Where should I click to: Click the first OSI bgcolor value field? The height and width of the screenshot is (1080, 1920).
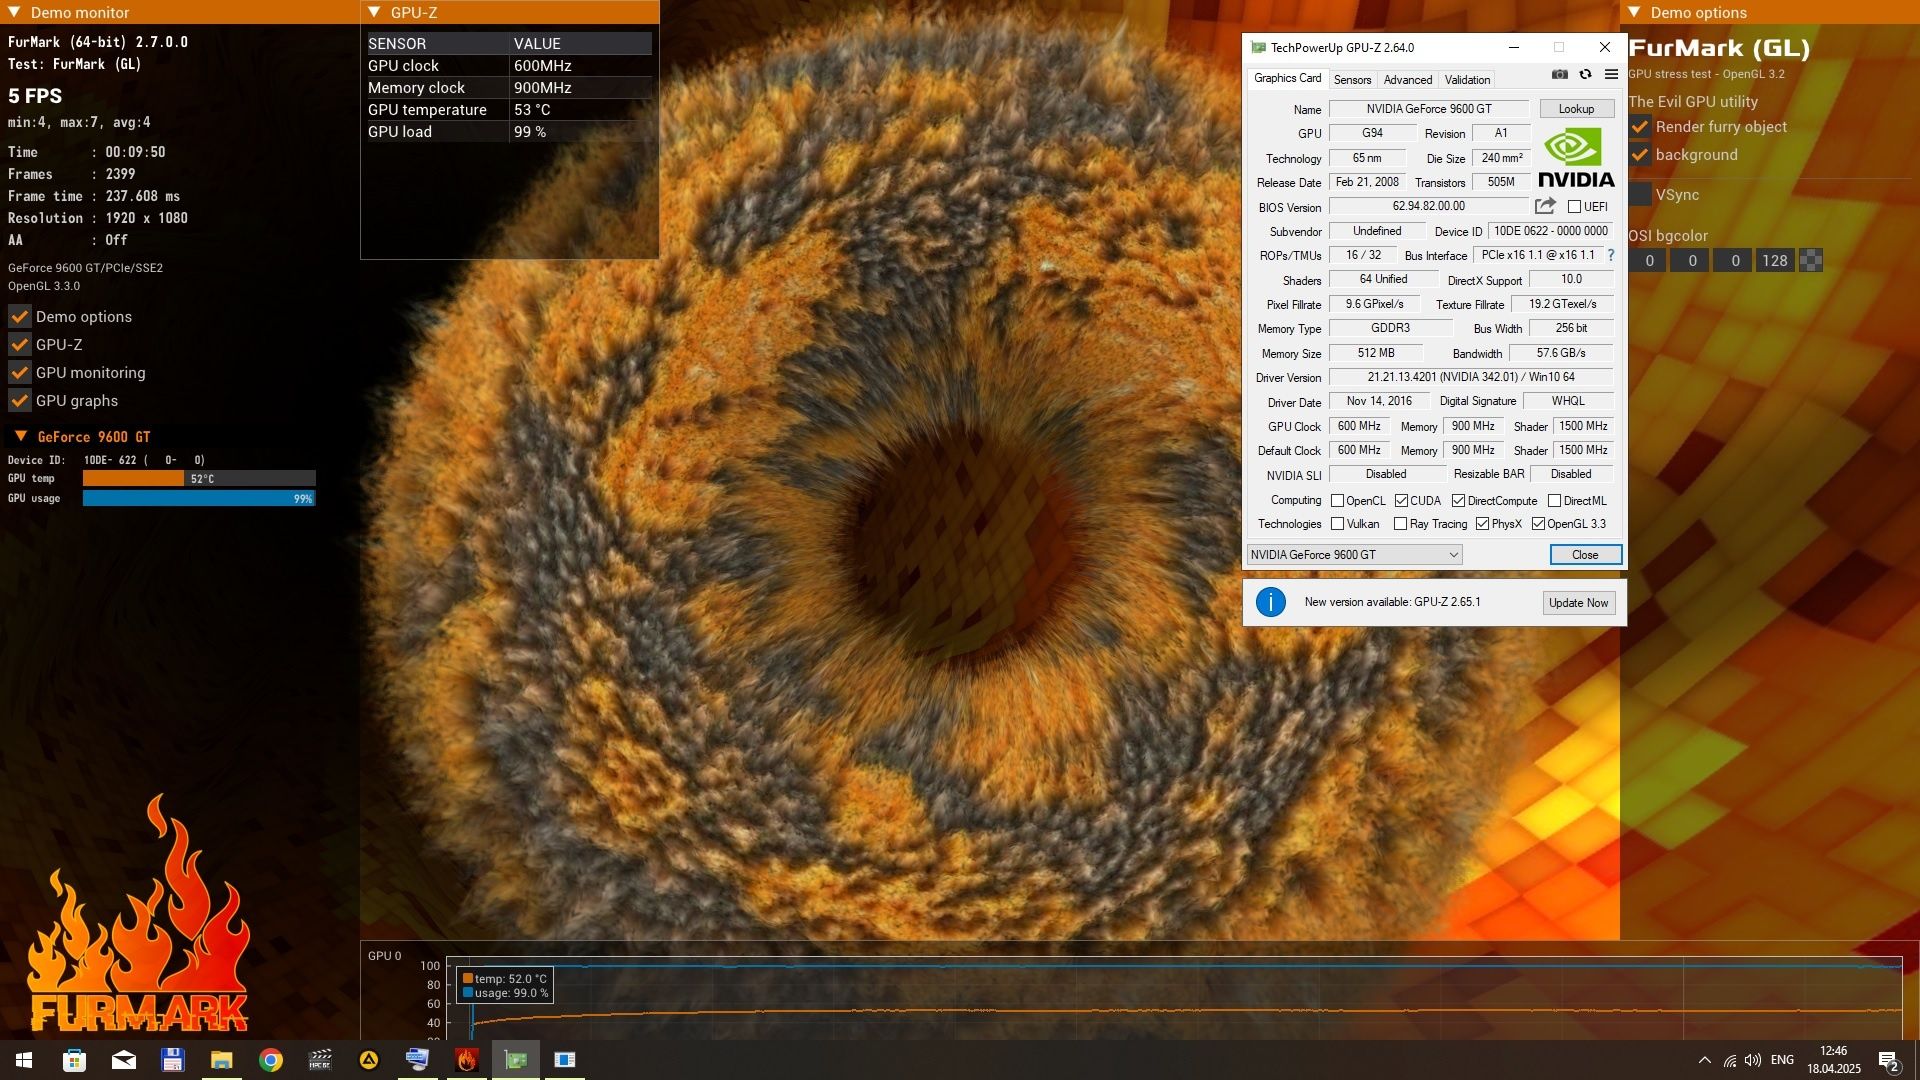[x=1649, y=261]
